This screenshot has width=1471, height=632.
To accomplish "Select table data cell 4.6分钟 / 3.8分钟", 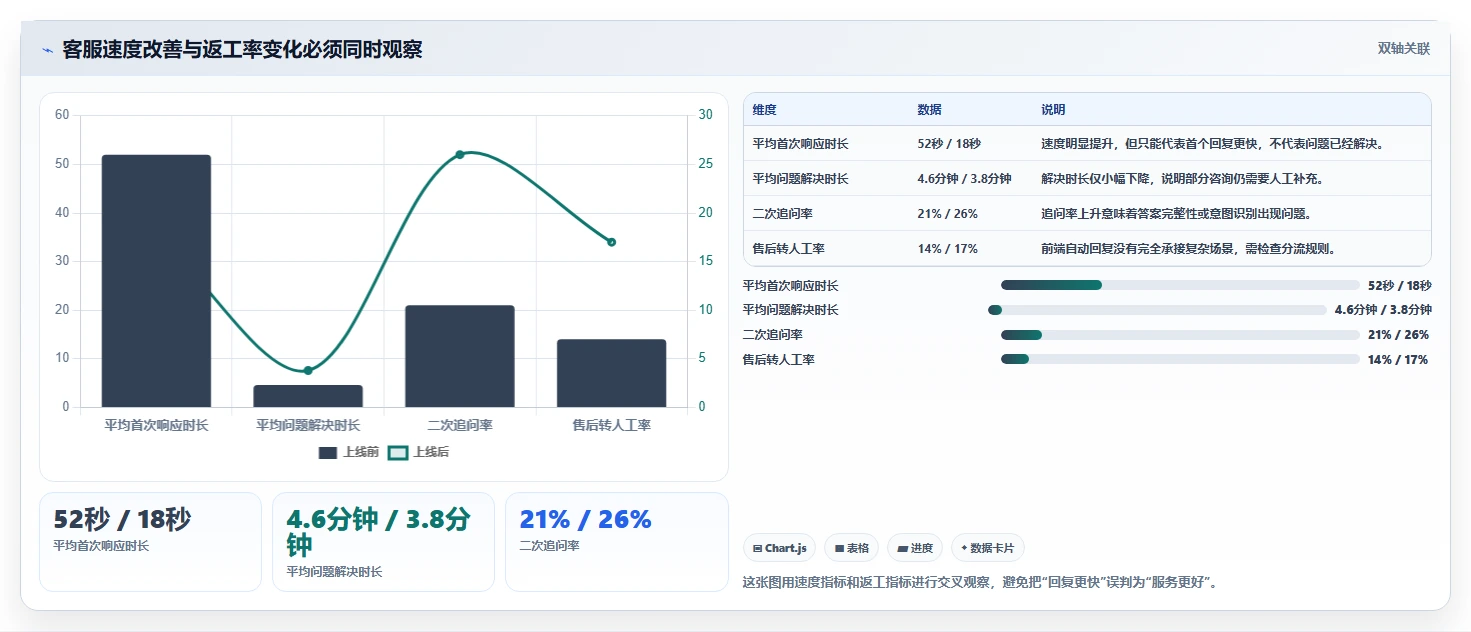I will [964, 179].
